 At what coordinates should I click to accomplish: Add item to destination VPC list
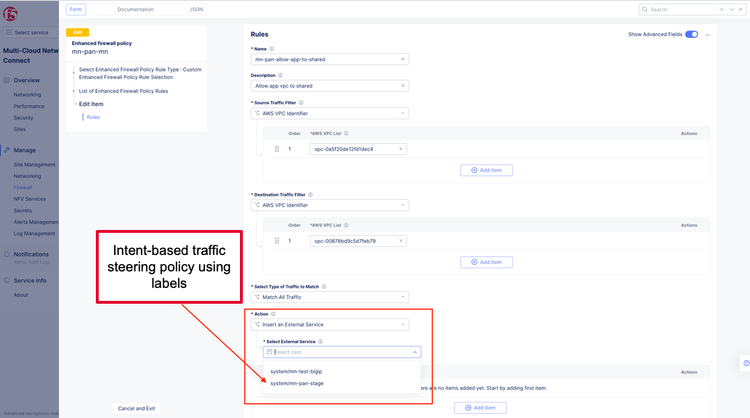(x=486, y=262)
